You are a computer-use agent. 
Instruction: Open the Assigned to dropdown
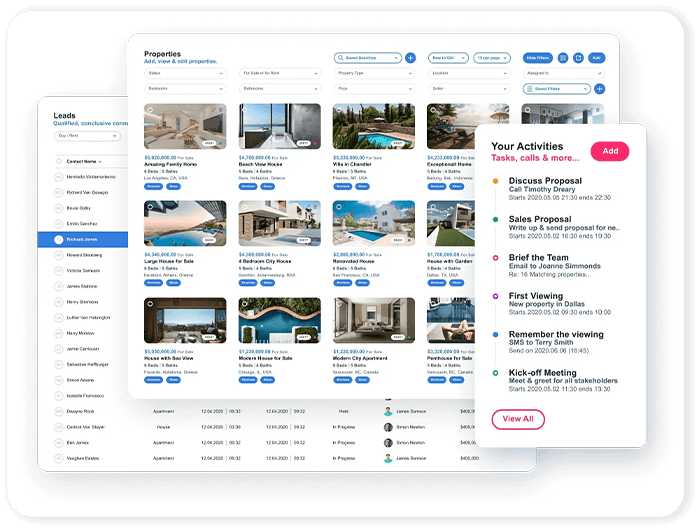click(564, 73)
